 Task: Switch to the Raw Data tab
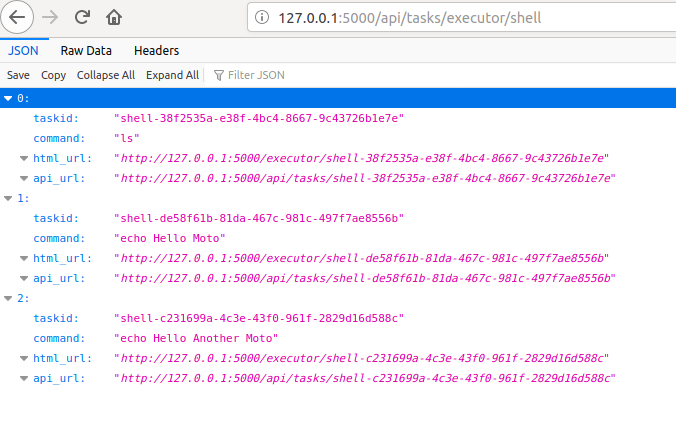point(86,51)
